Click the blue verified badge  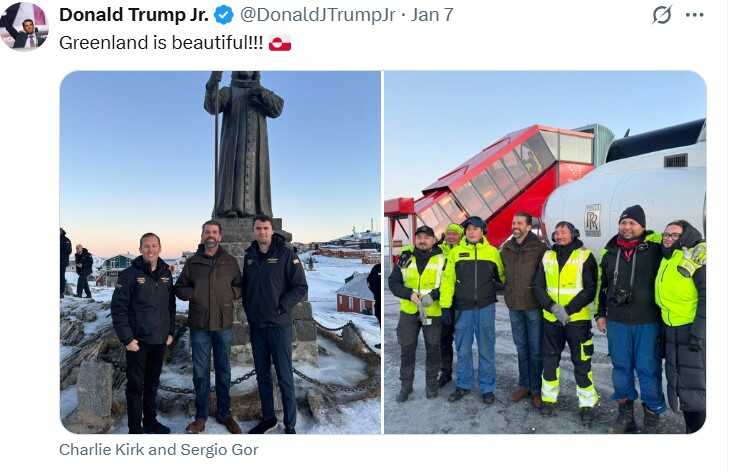[x=224, y=15]
